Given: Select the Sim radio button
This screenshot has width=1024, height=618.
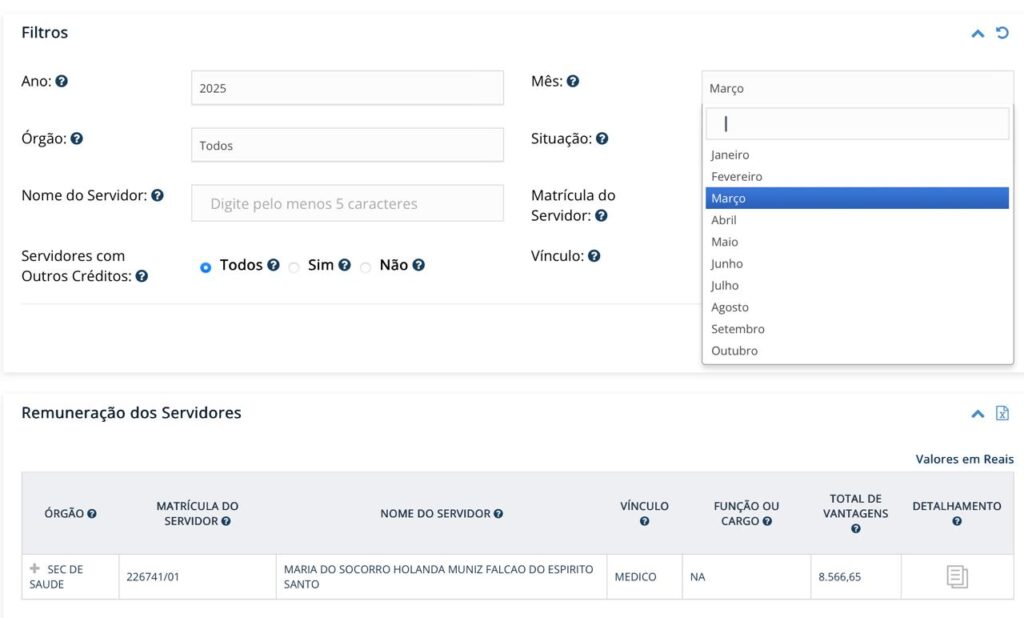Looking at the screenshot, I should point(294,267).
